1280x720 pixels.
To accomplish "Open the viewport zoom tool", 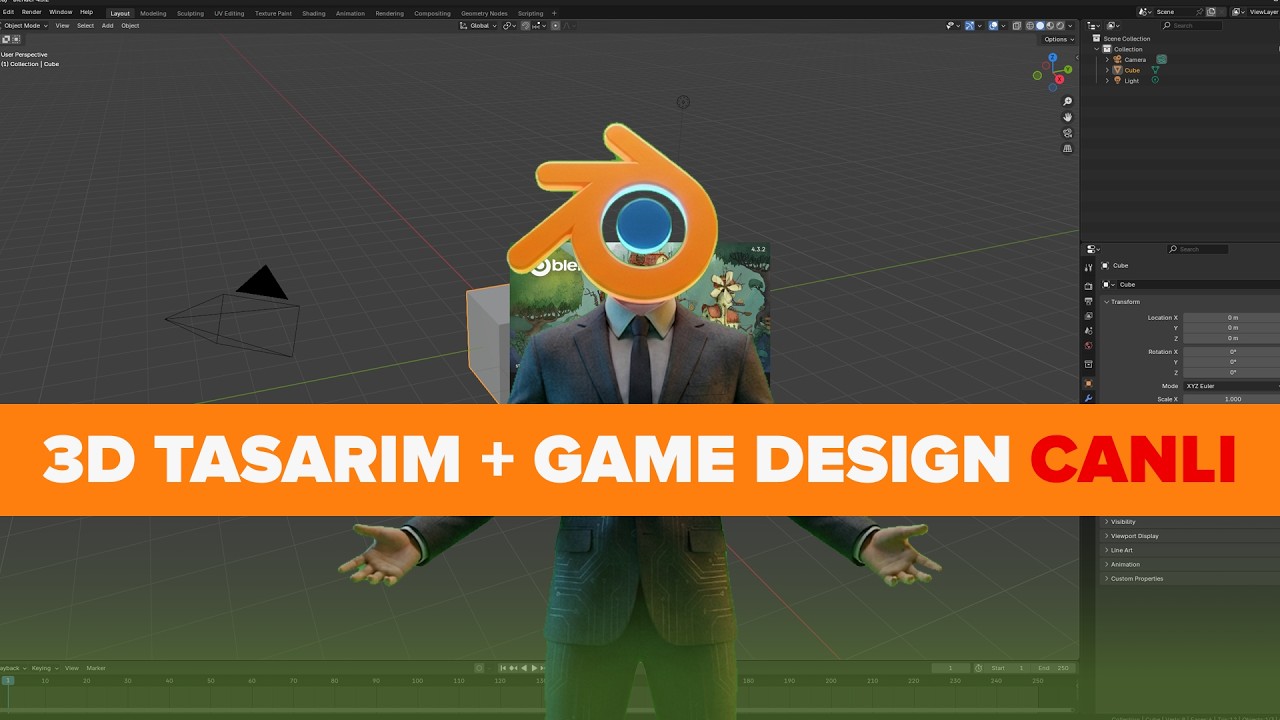I will (x=1067, y=102).
